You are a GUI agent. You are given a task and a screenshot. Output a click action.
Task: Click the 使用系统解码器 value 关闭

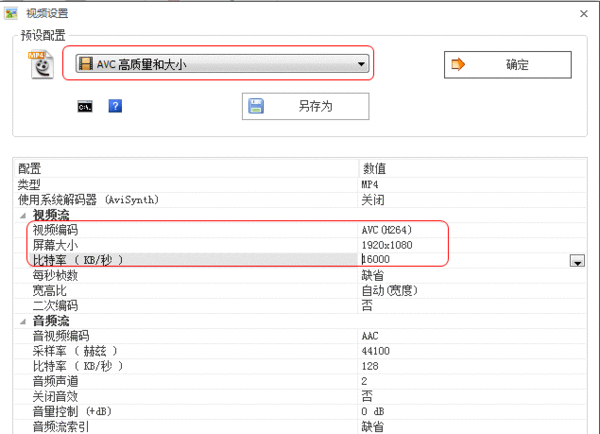[372, 200]
